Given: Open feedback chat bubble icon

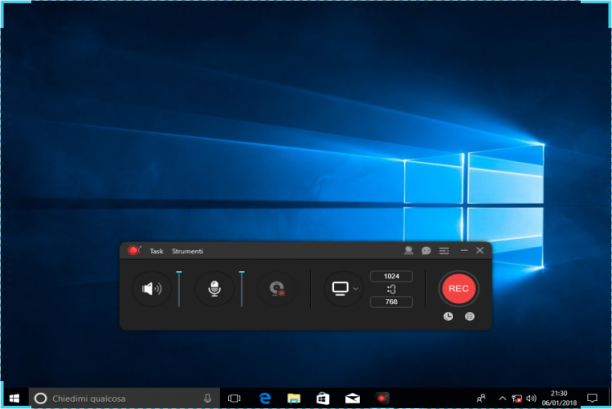Looking at the screenshot, I should 426,251.
